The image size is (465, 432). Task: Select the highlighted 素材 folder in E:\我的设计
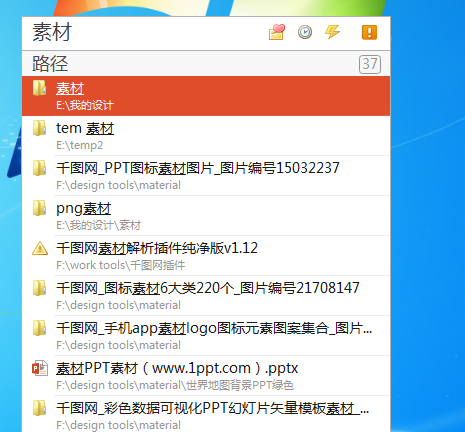pyautogui.click(x=206, y=96)
